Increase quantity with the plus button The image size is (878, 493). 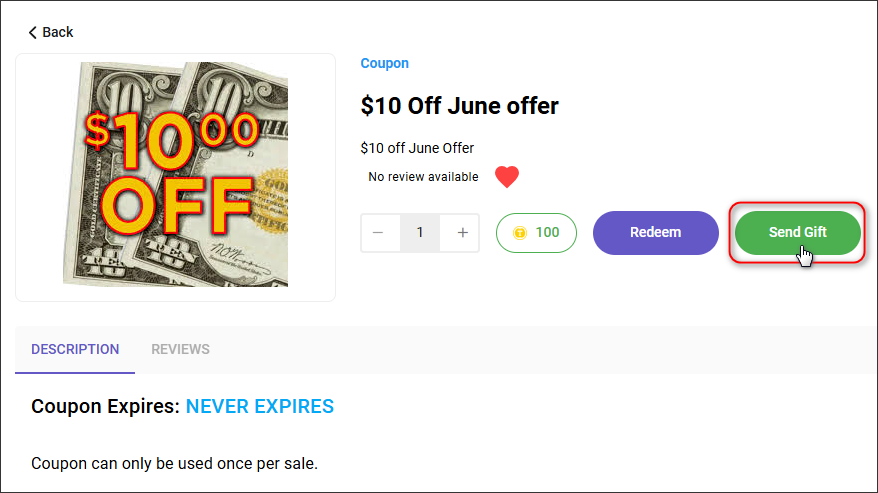pos(460,232)
